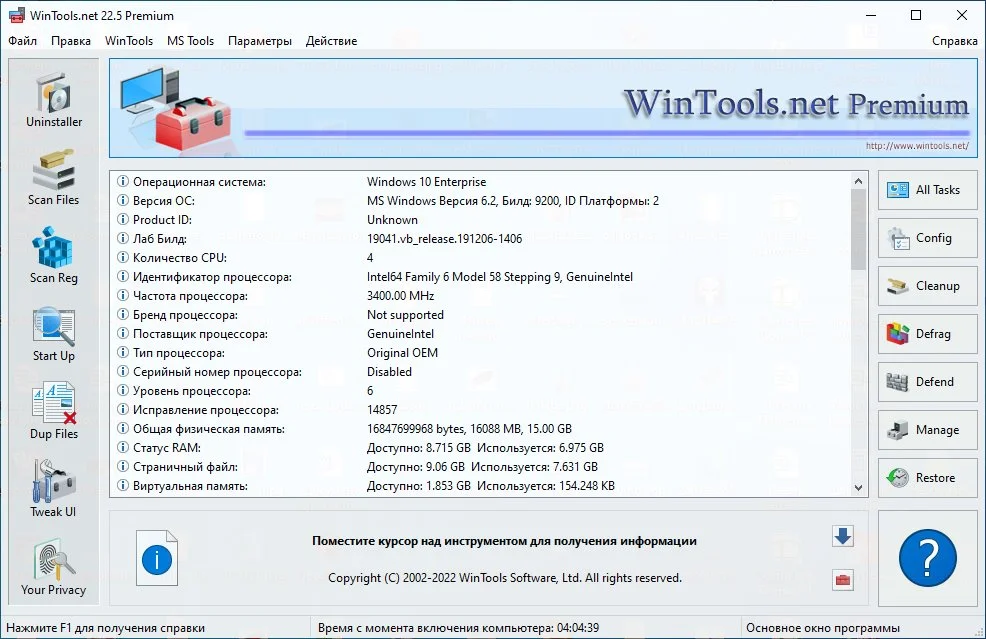Image resolution: width=986 pixels, height=639 pixels.
Task: Open the Справка menu
Action: (x=955, y=41)
